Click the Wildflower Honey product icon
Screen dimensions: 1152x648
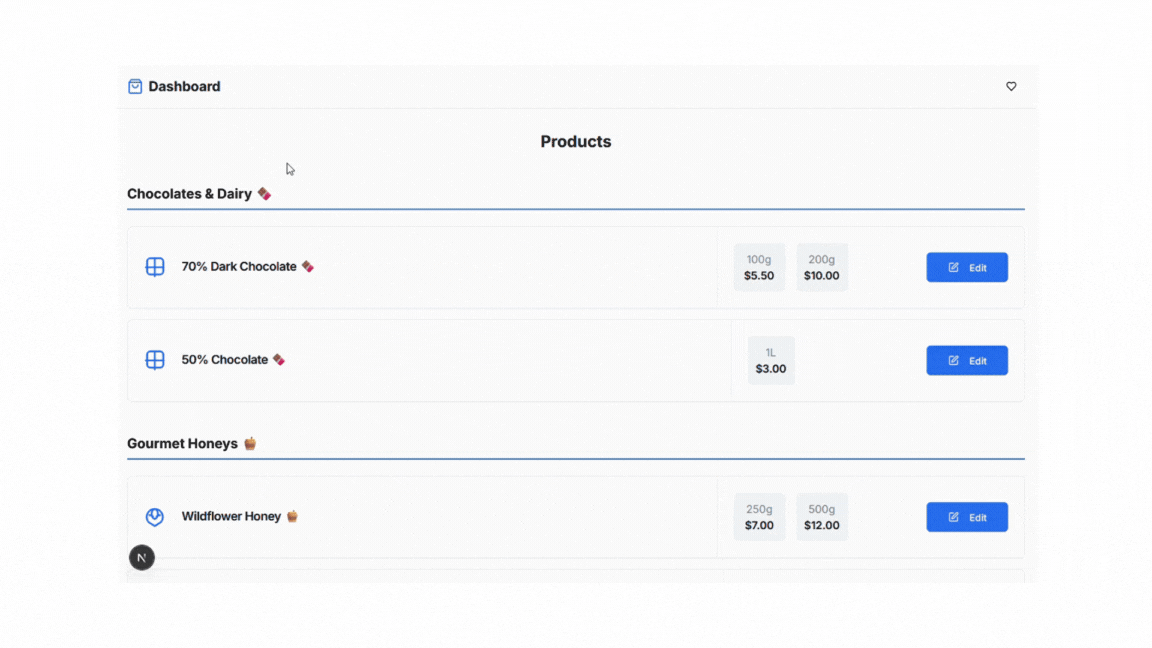click(155, 516)
